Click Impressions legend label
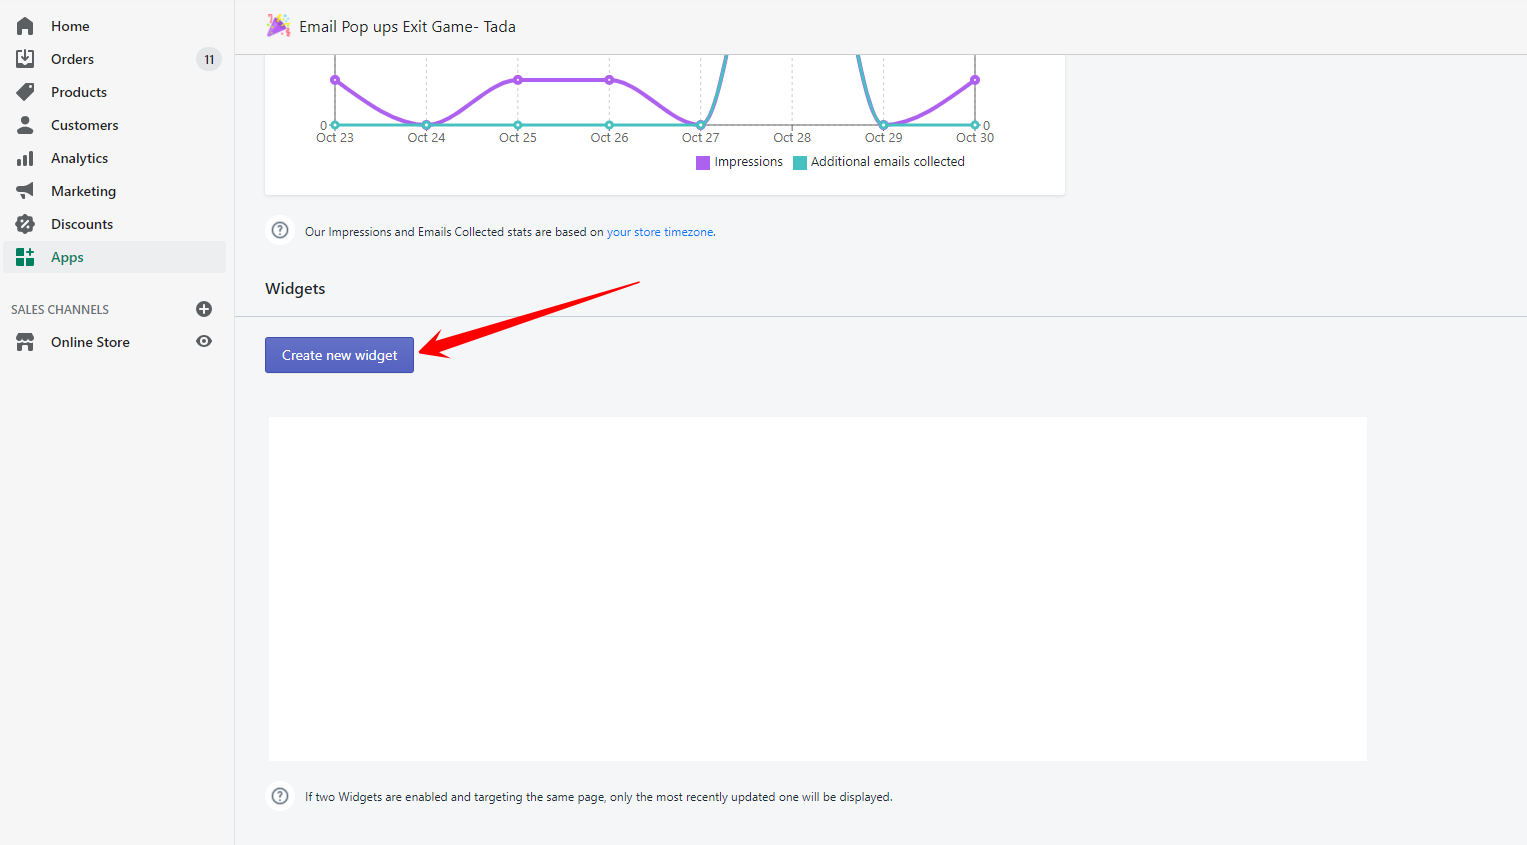The image size is (1527, 845). click(x=748, y=161)
